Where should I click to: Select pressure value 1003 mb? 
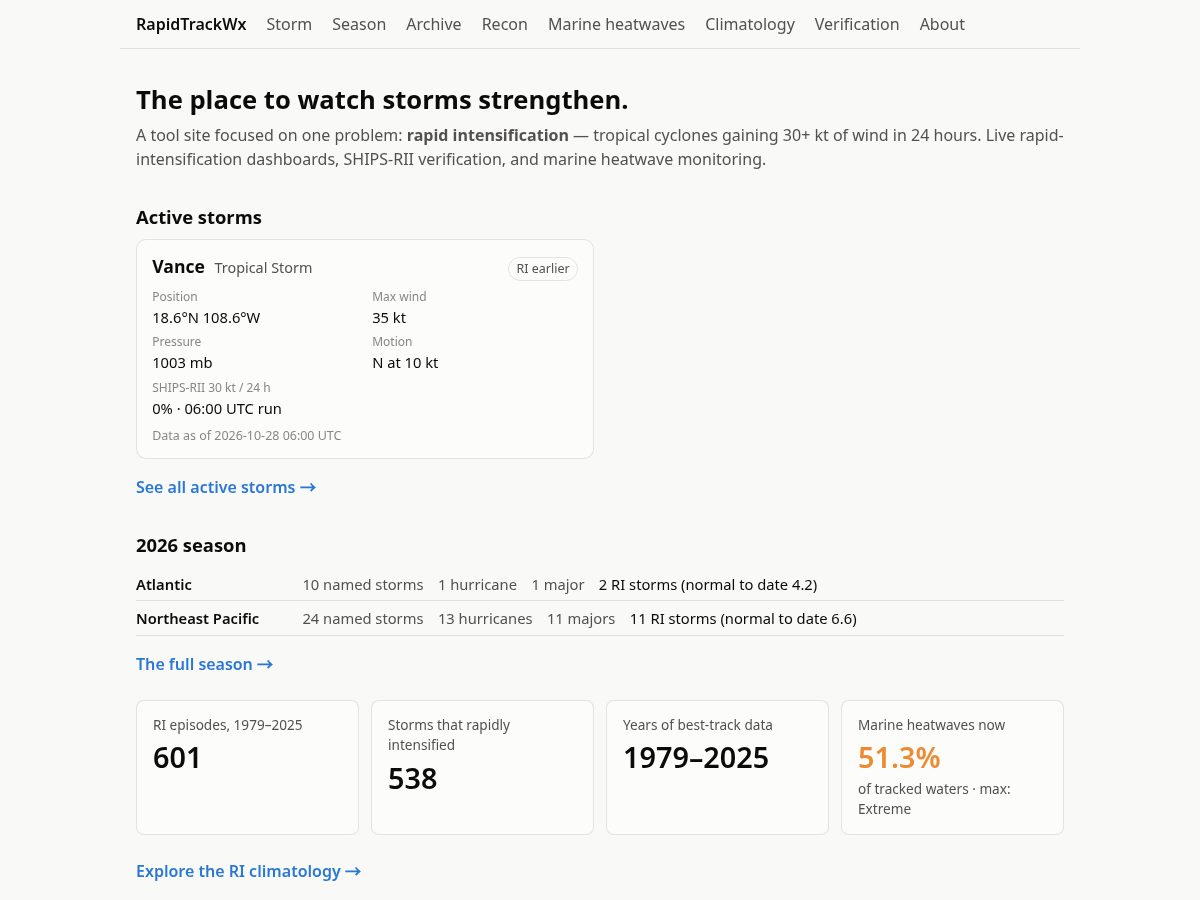[x=182, y=363]
